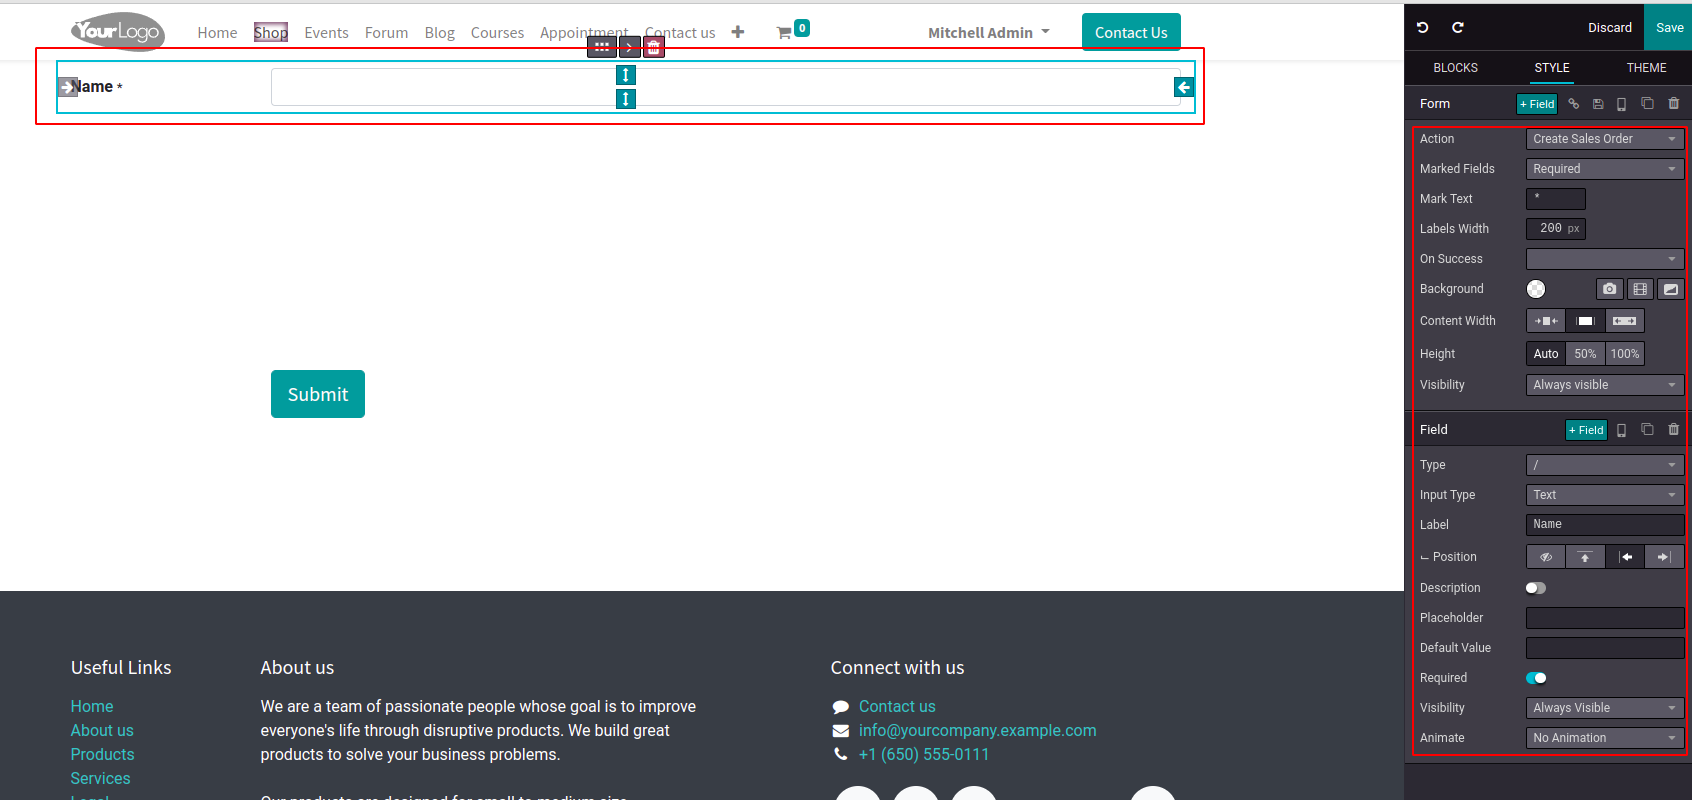Click lower vertical resize handle on field
The image size is (1692, 800).
coord(626,99)
